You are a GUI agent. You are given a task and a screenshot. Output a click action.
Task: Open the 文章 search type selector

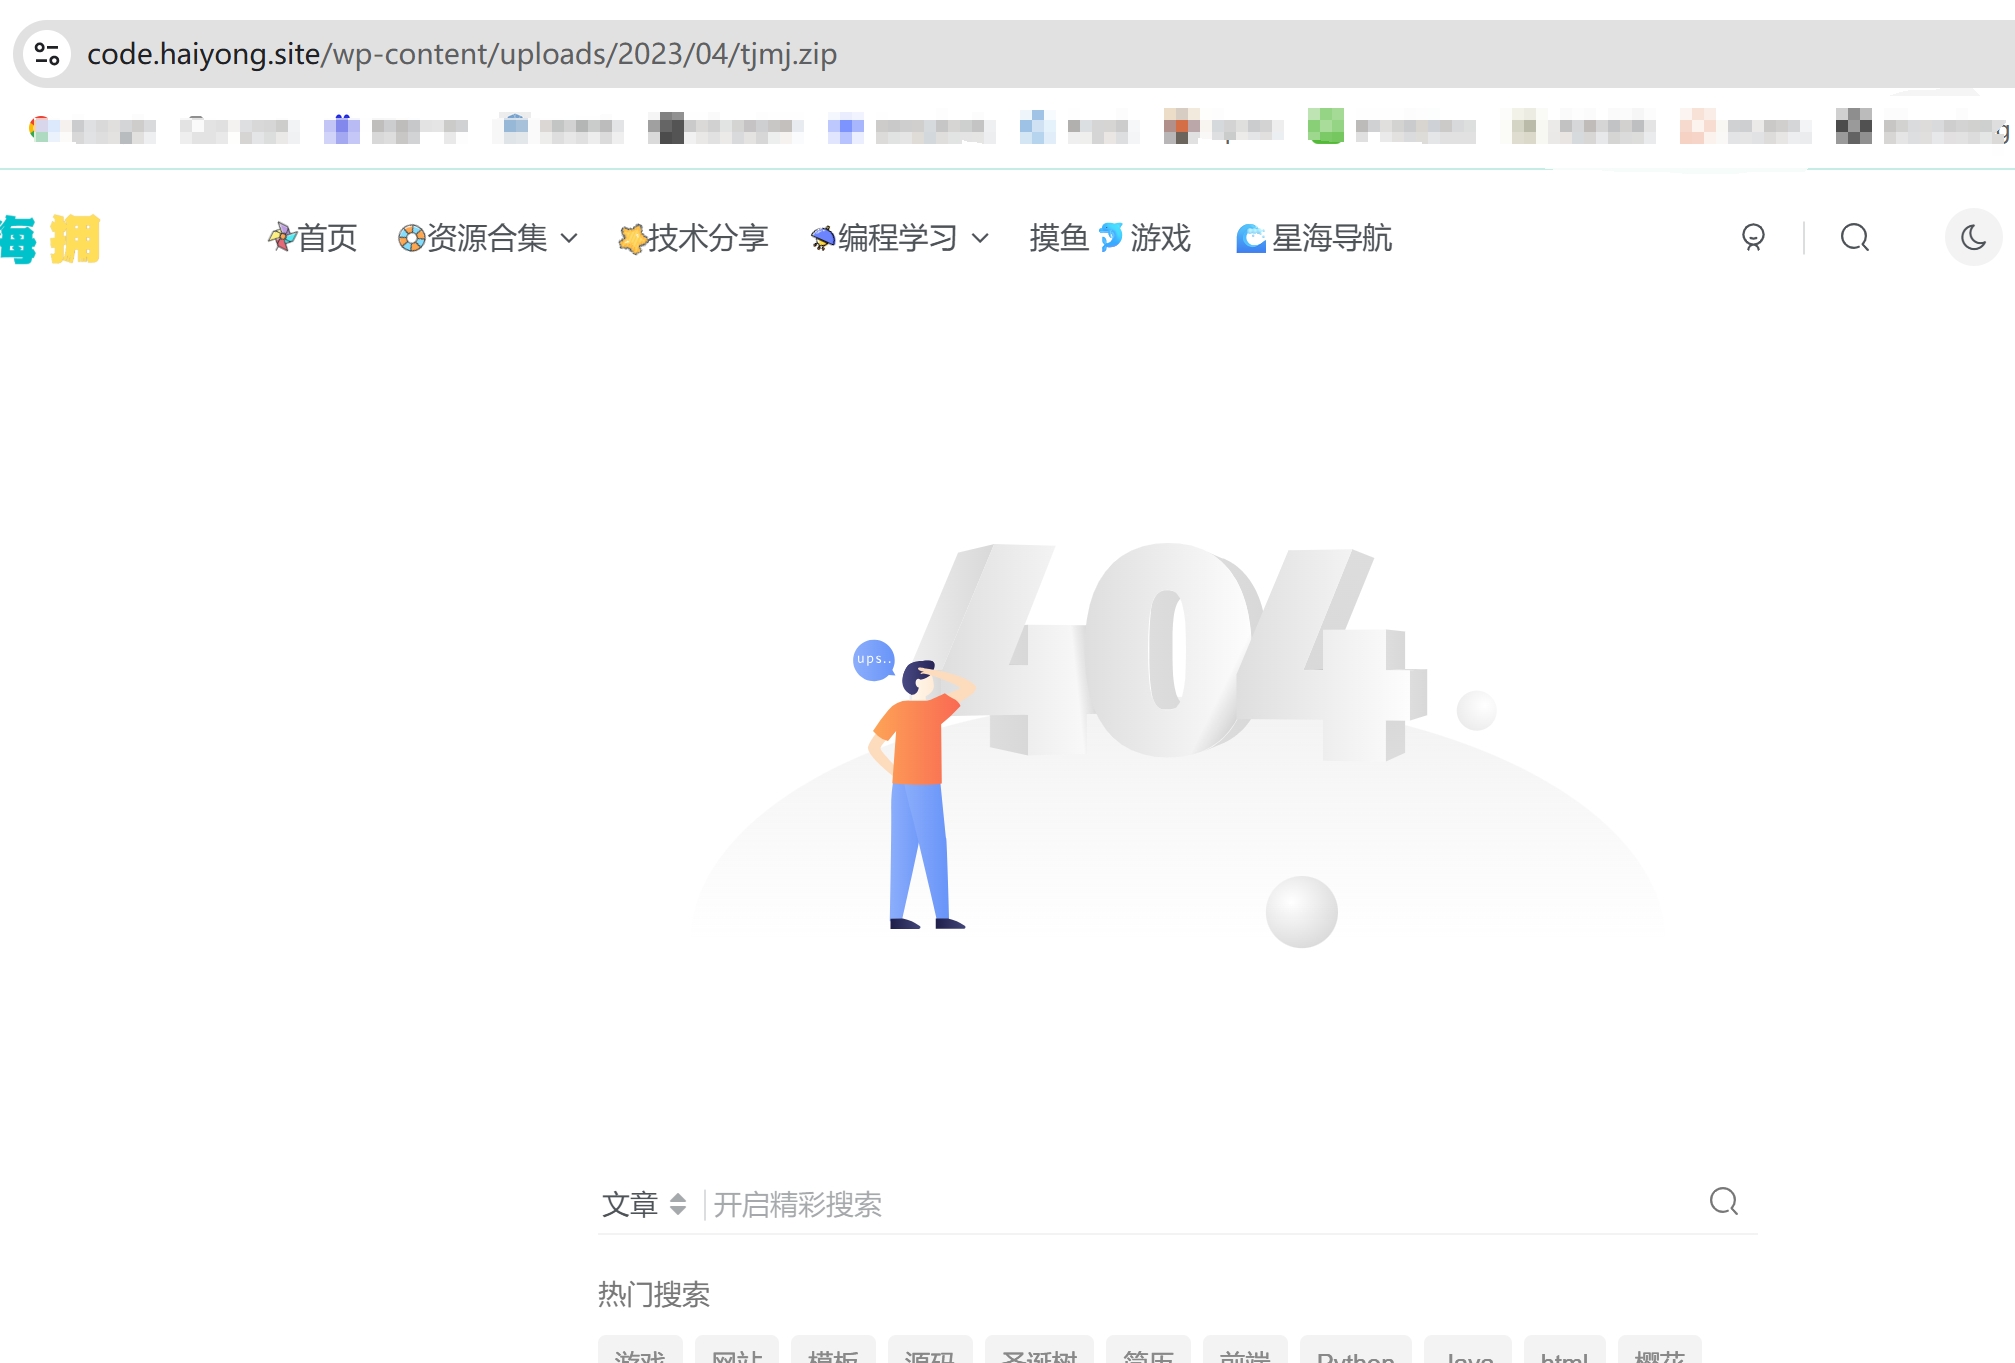click(644, 1204)
